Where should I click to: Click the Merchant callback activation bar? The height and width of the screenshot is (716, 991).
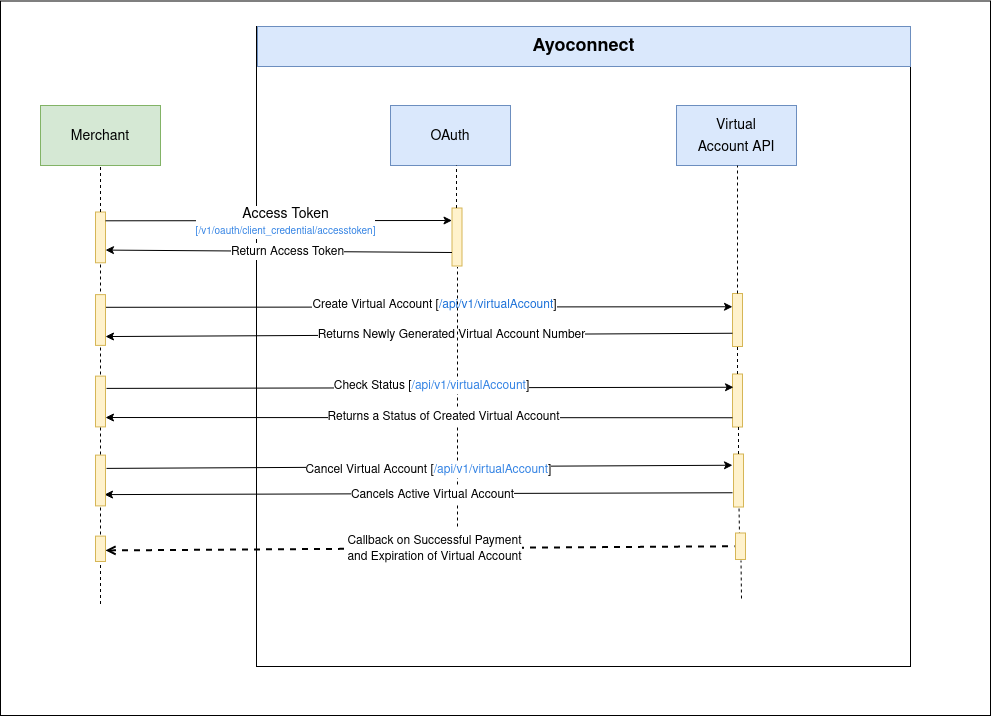pos(100,549)
